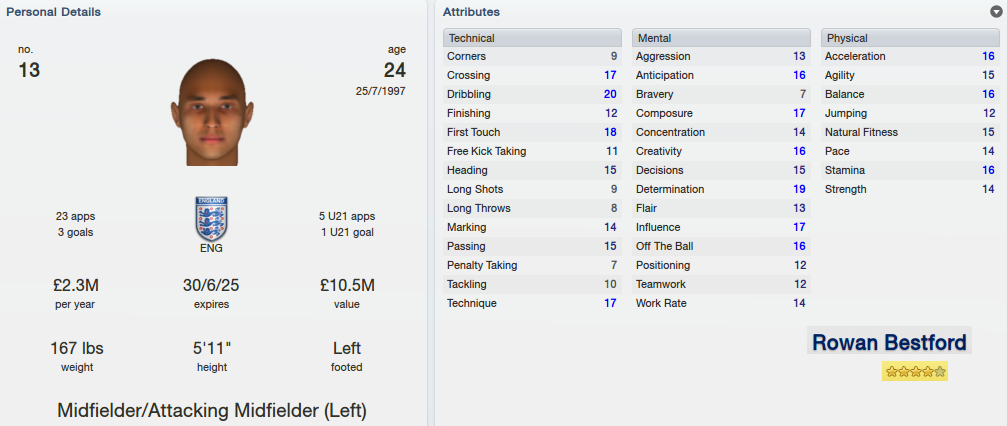1007x426 pixels.
Task: Click the squad number 13
Action: [x=29, y=69]
